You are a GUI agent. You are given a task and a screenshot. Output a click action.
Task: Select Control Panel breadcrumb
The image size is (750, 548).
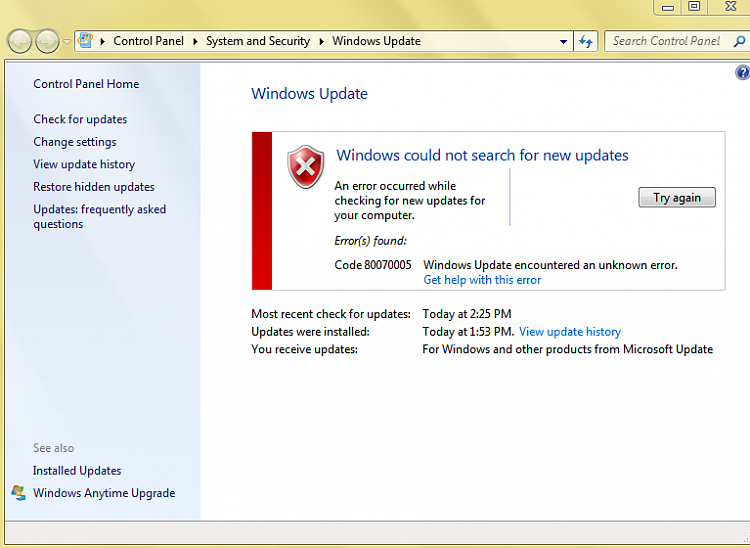[148, 41]
